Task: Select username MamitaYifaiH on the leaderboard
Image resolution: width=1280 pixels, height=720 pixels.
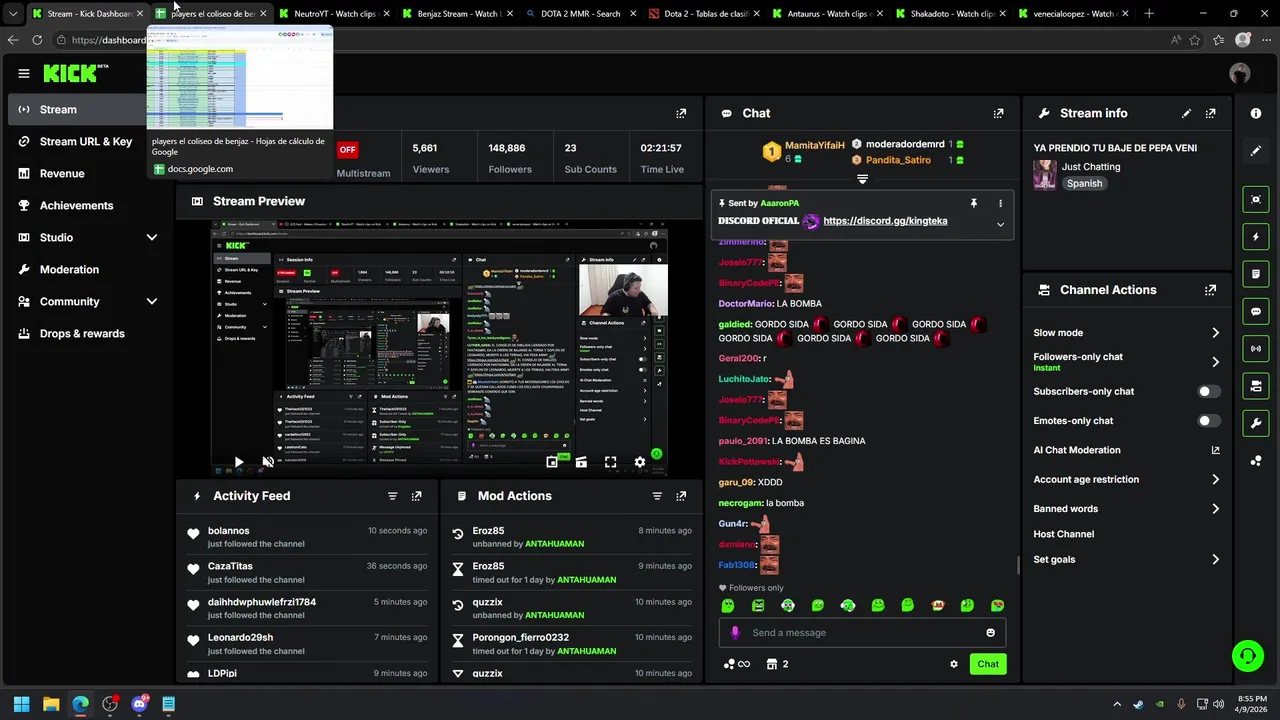Action: click(815, 146)
